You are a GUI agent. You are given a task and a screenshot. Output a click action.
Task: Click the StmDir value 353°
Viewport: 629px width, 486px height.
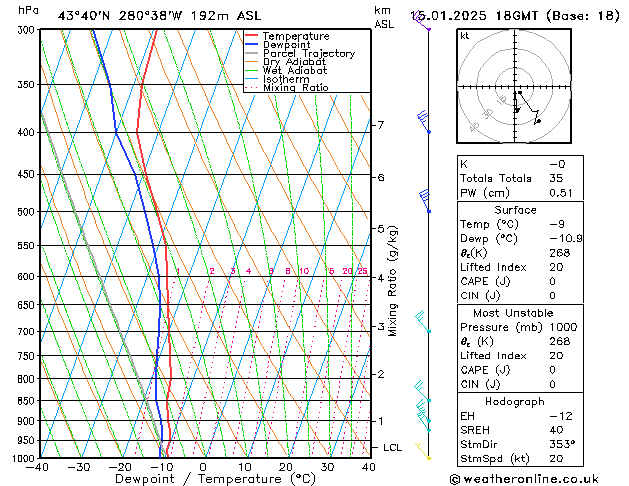tap(562, 445)
